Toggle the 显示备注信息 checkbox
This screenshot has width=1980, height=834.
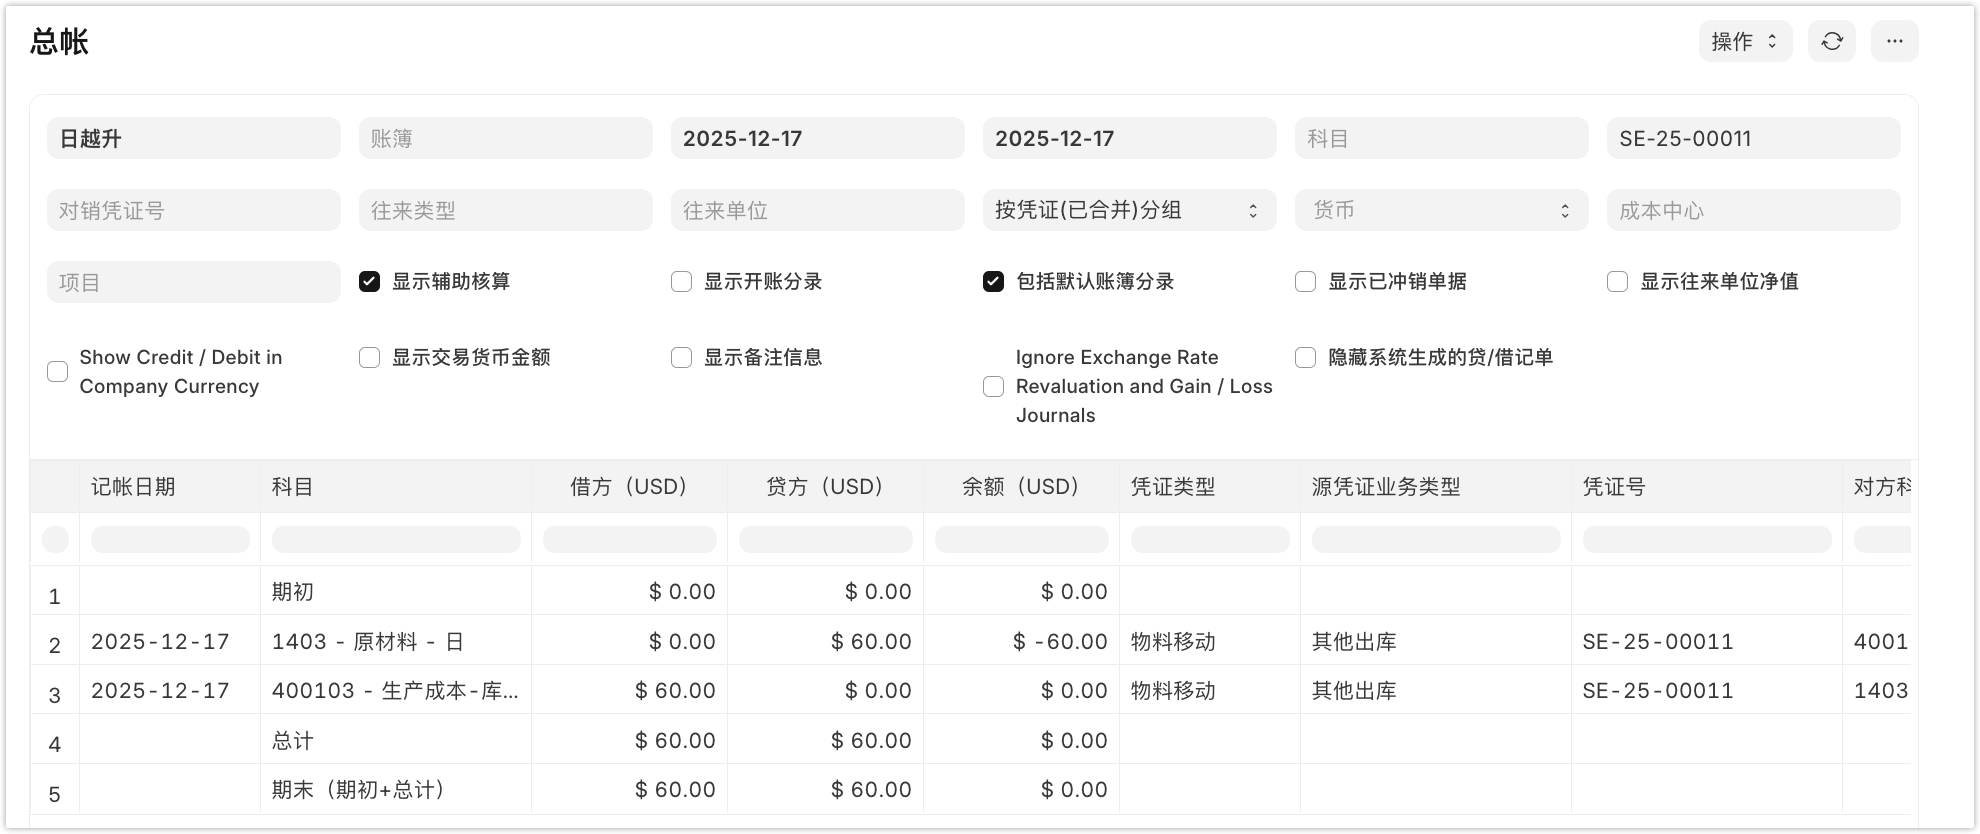coord(682,358)
